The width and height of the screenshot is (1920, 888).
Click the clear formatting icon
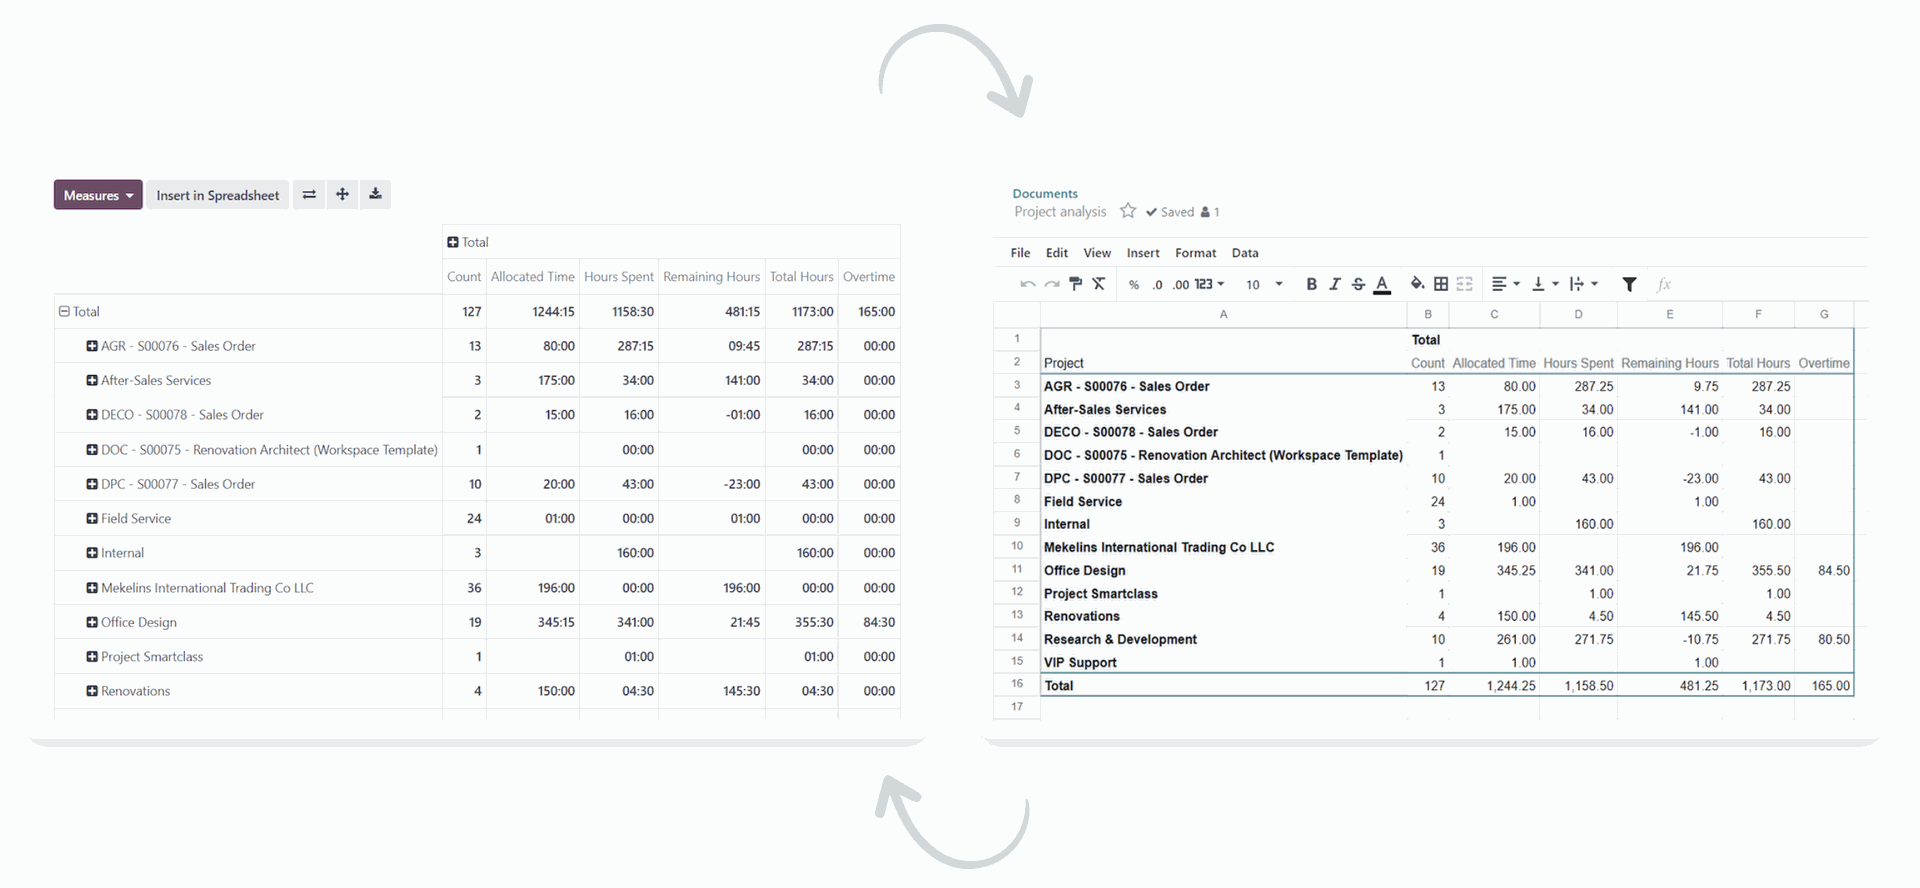pos(1098,284)
